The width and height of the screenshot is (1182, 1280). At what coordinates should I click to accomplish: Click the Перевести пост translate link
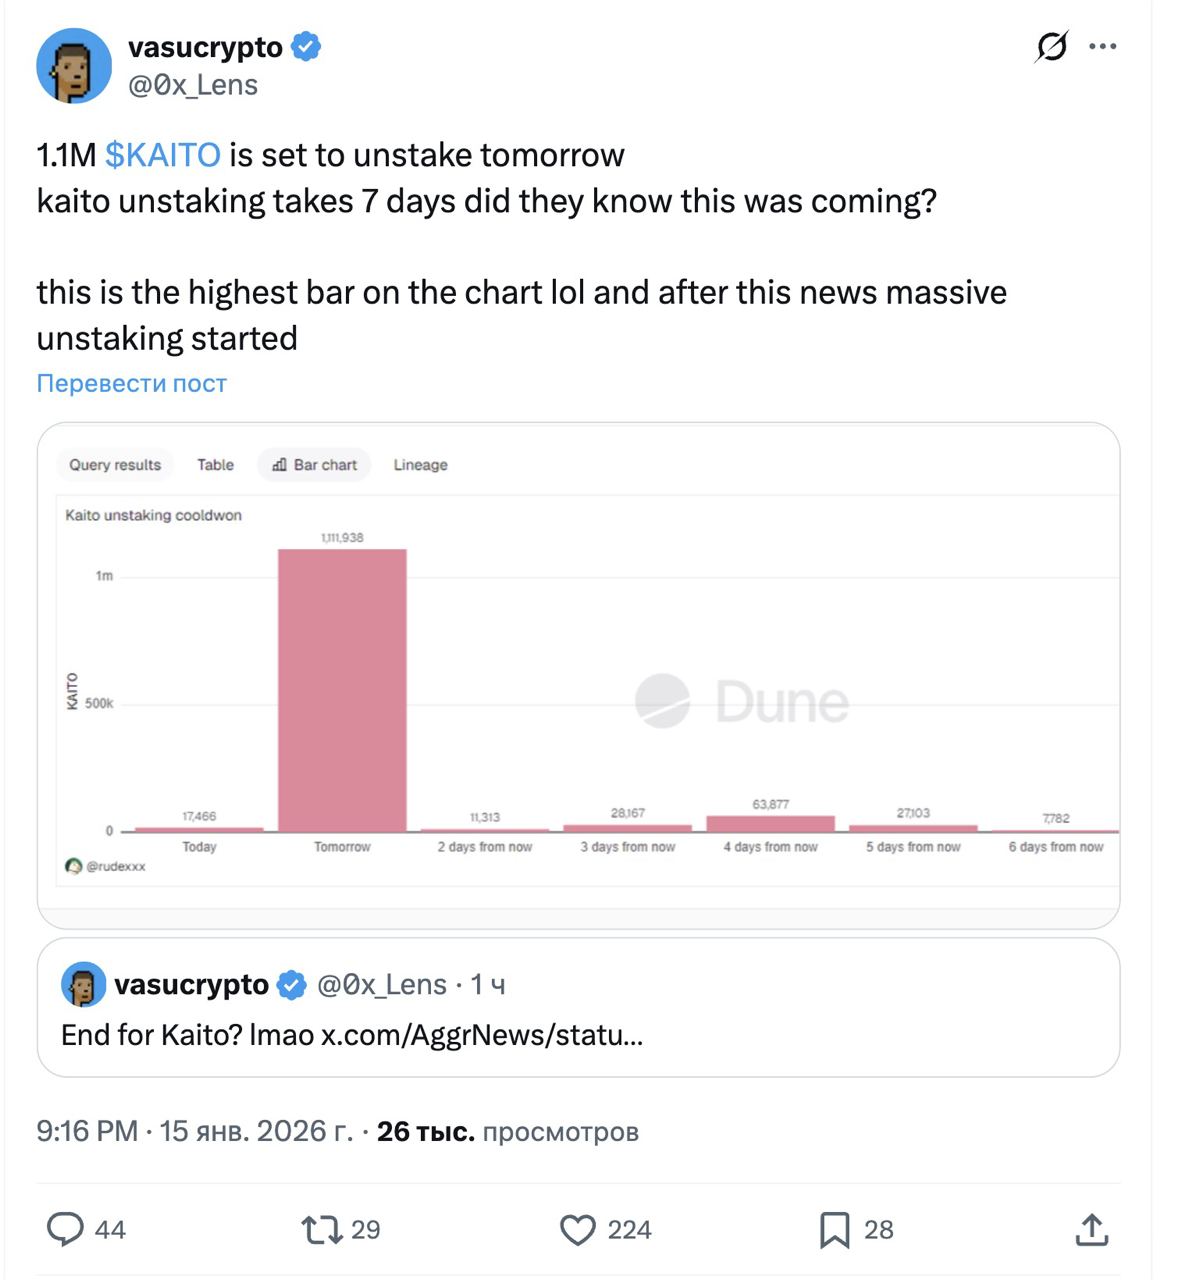tap(131, 383)
